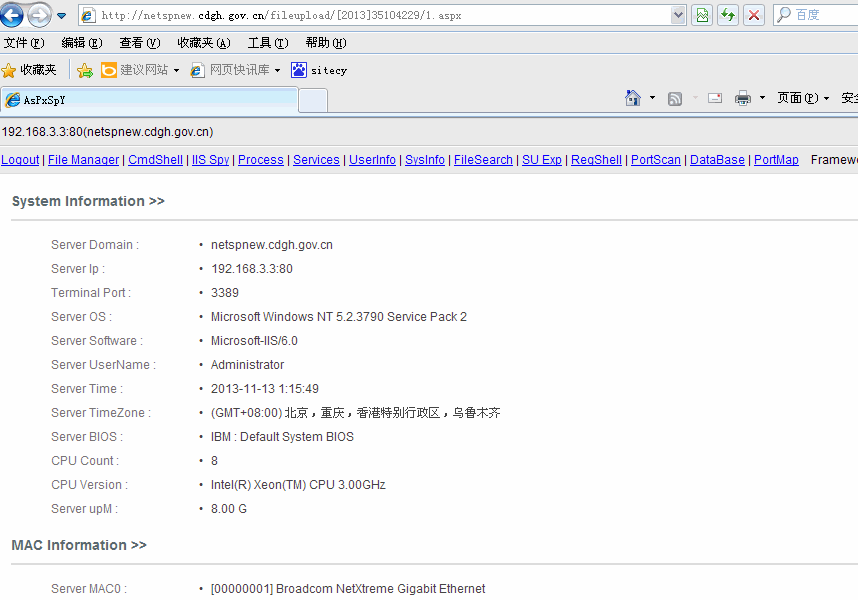Click the Print printer icon
The image size is (858, 600).
(x=743, y=98)
